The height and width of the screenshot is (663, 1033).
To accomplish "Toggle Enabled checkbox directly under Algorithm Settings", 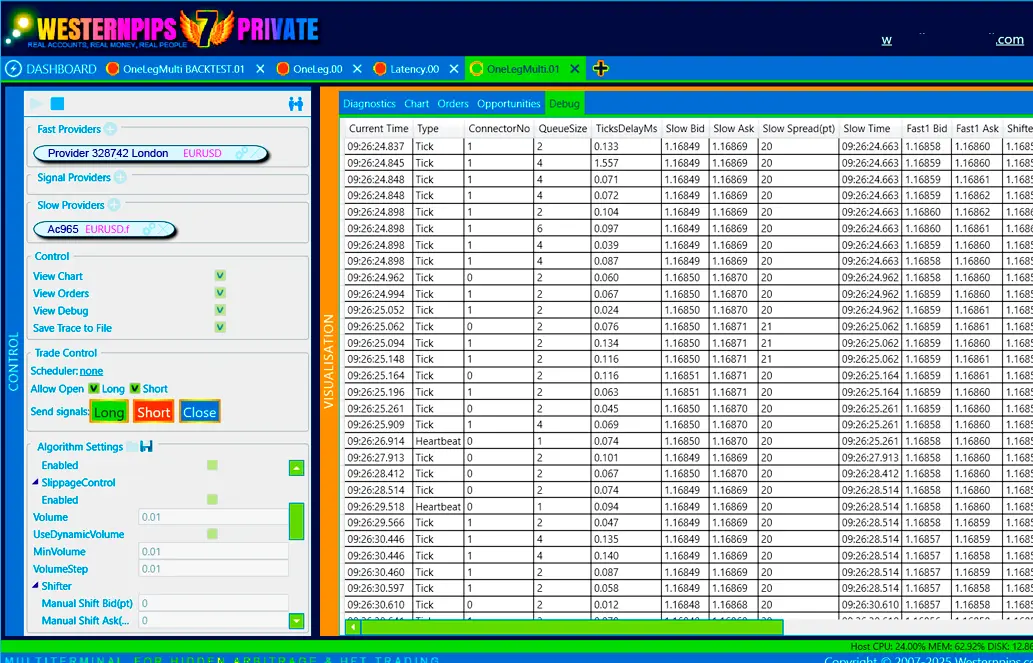I will coord(212,465).
